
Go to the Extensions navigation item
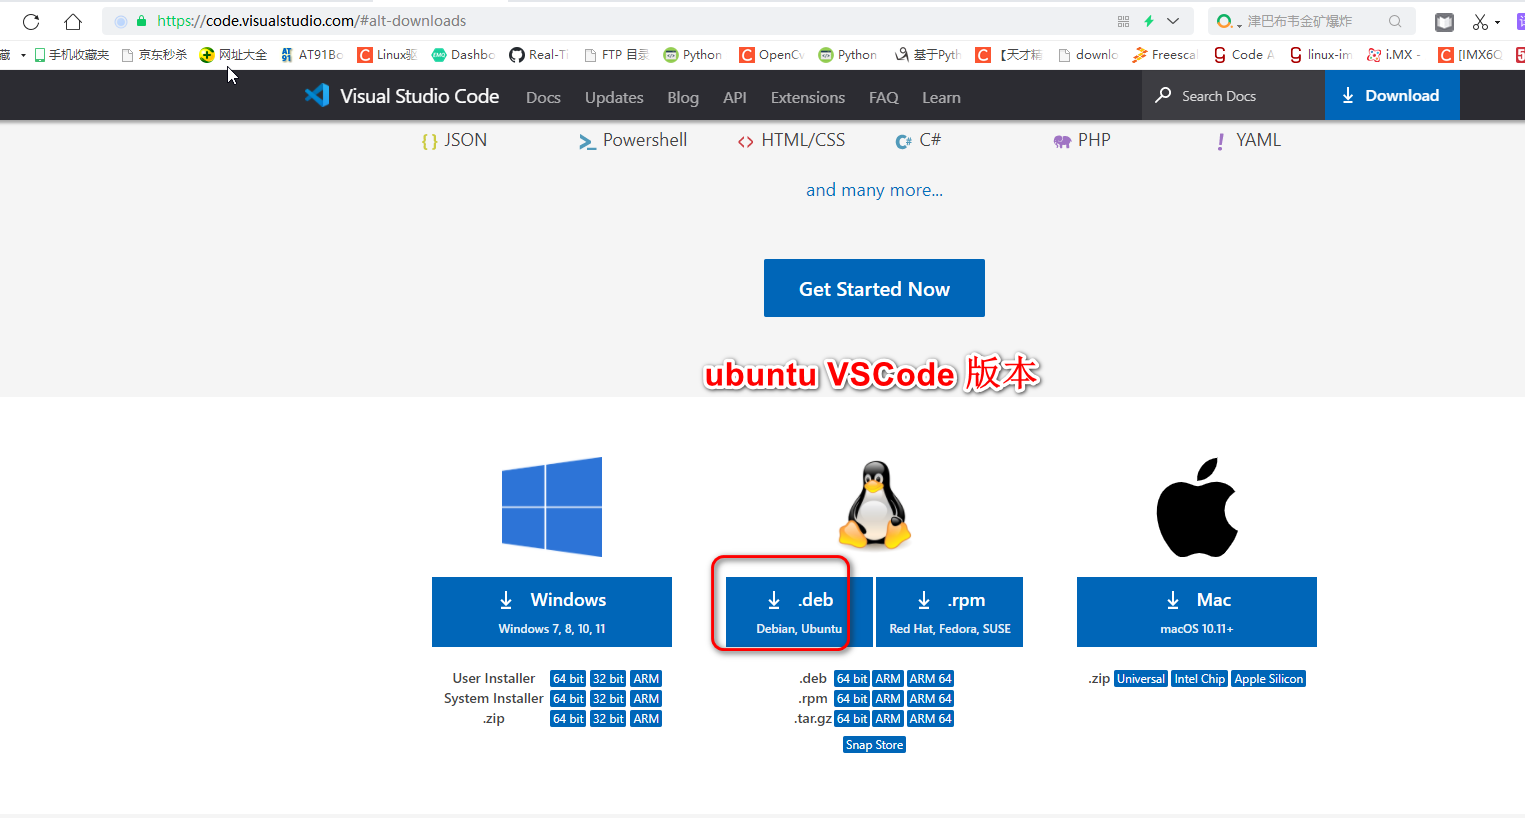coord(807,97)
